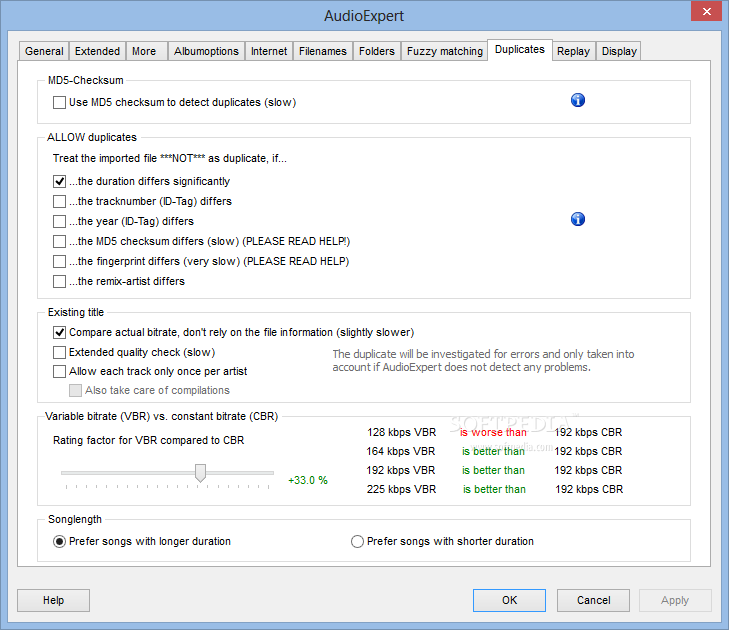The width and height of the screenshot is (729, 630).
Task: Check 'the fingerprint differs (very slow)'
Action: pyautogui.click(x=60, y=261)
